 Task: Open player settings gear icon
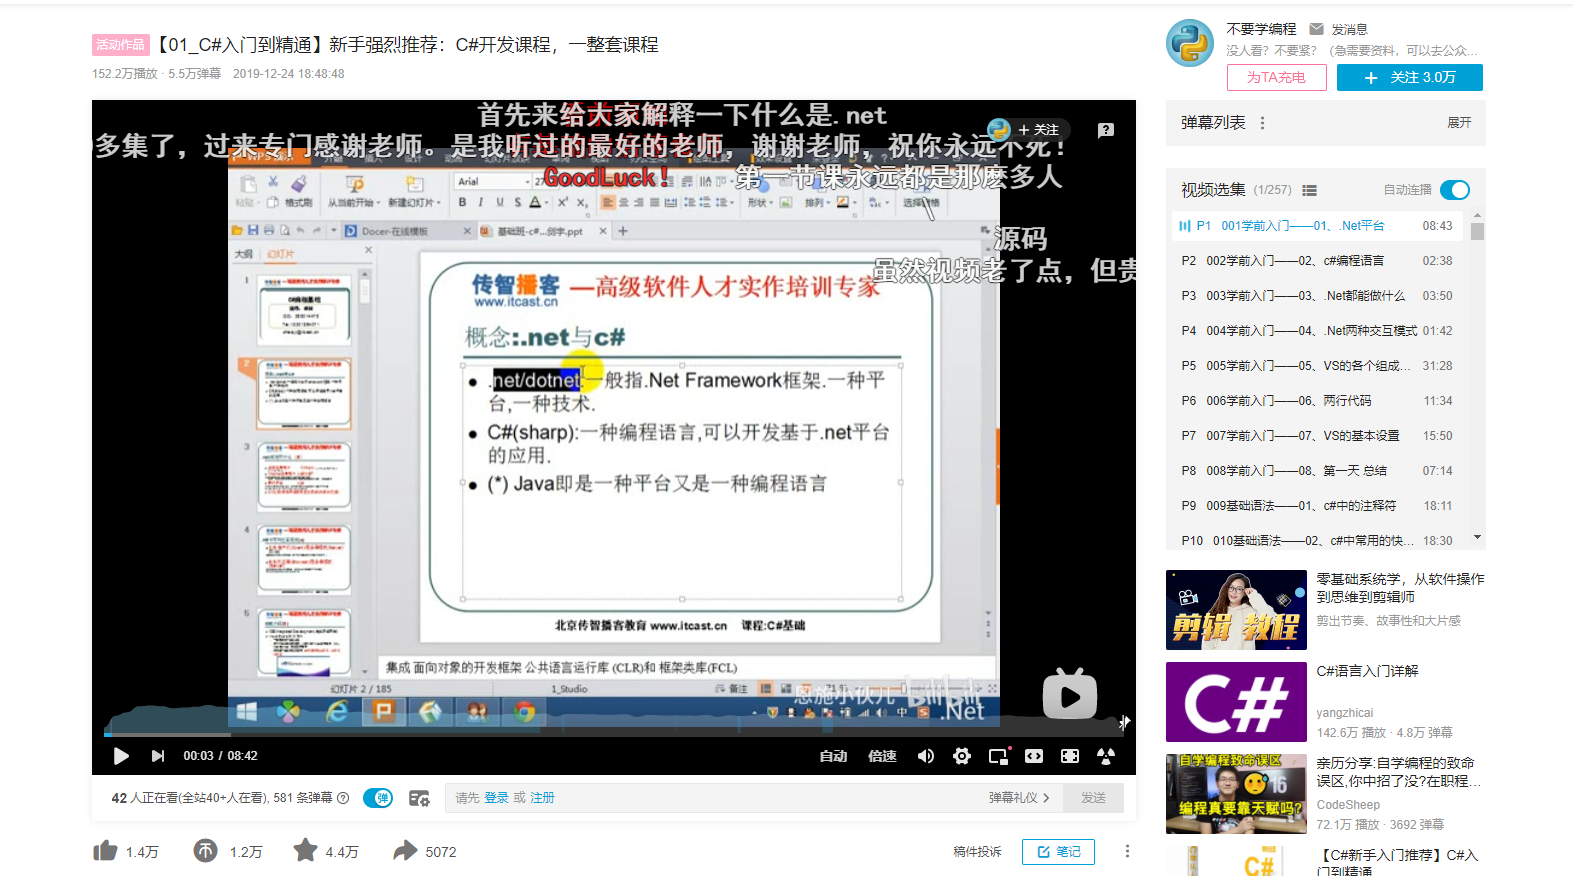coord(962,756)
